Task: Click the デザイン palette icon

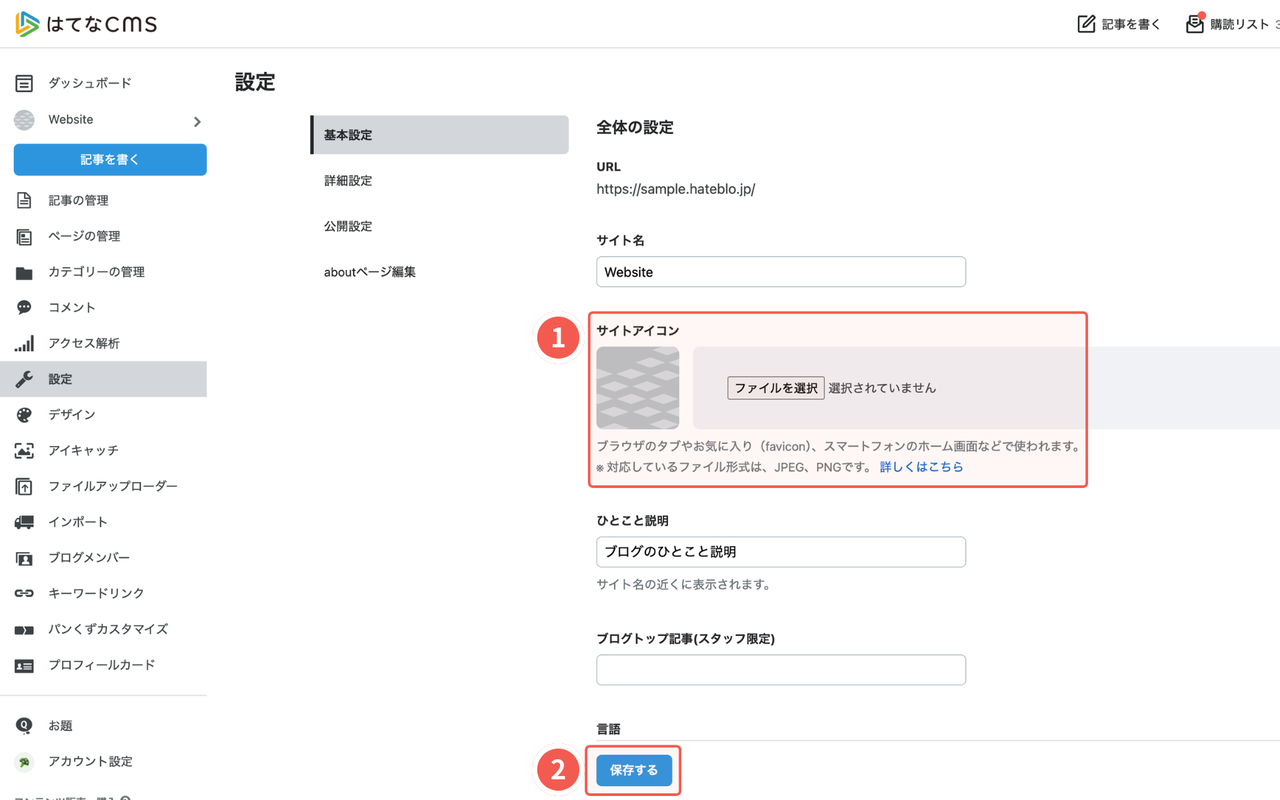Action: pos(24,414)
